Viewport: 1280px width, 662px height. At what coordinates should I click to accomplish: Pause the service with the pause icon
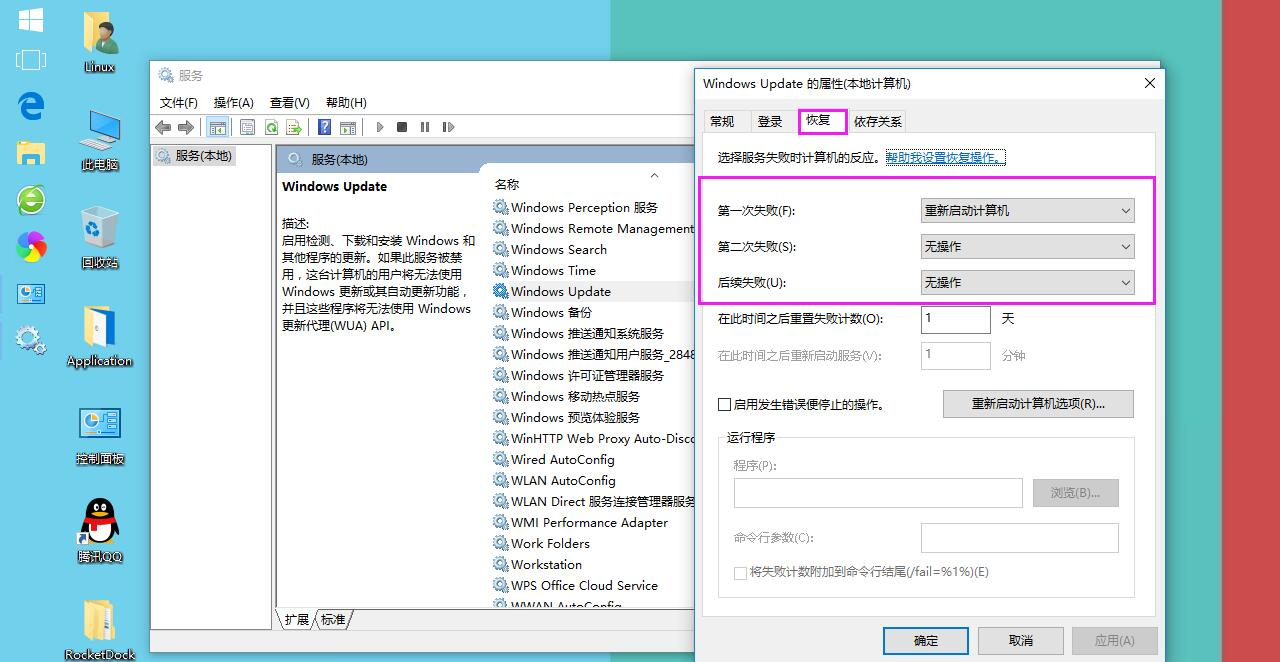425,127
